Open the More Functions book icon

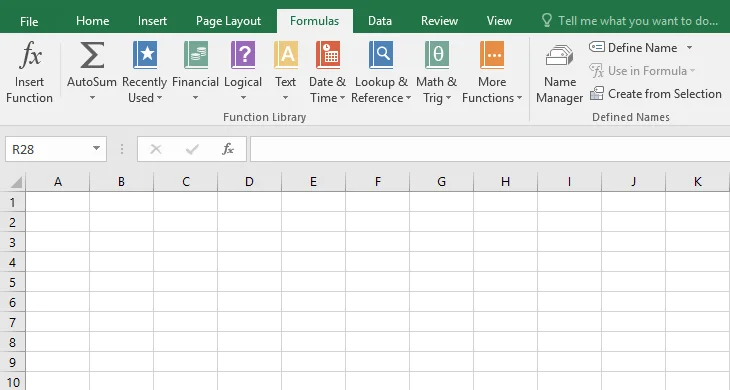pyautogui.click(x=492, y=55)
